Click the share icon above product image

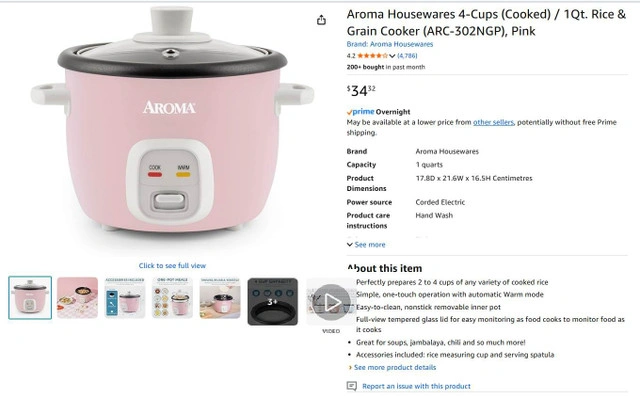click(x=321, y=20)
